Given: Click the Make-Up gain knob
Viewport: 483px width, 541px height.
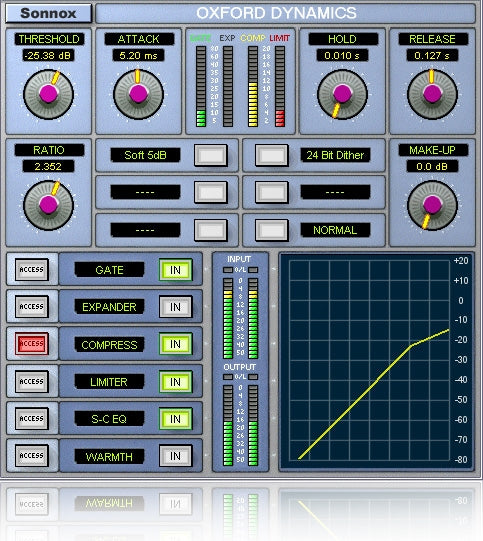Looking at the screenshot, I should 432,205.
